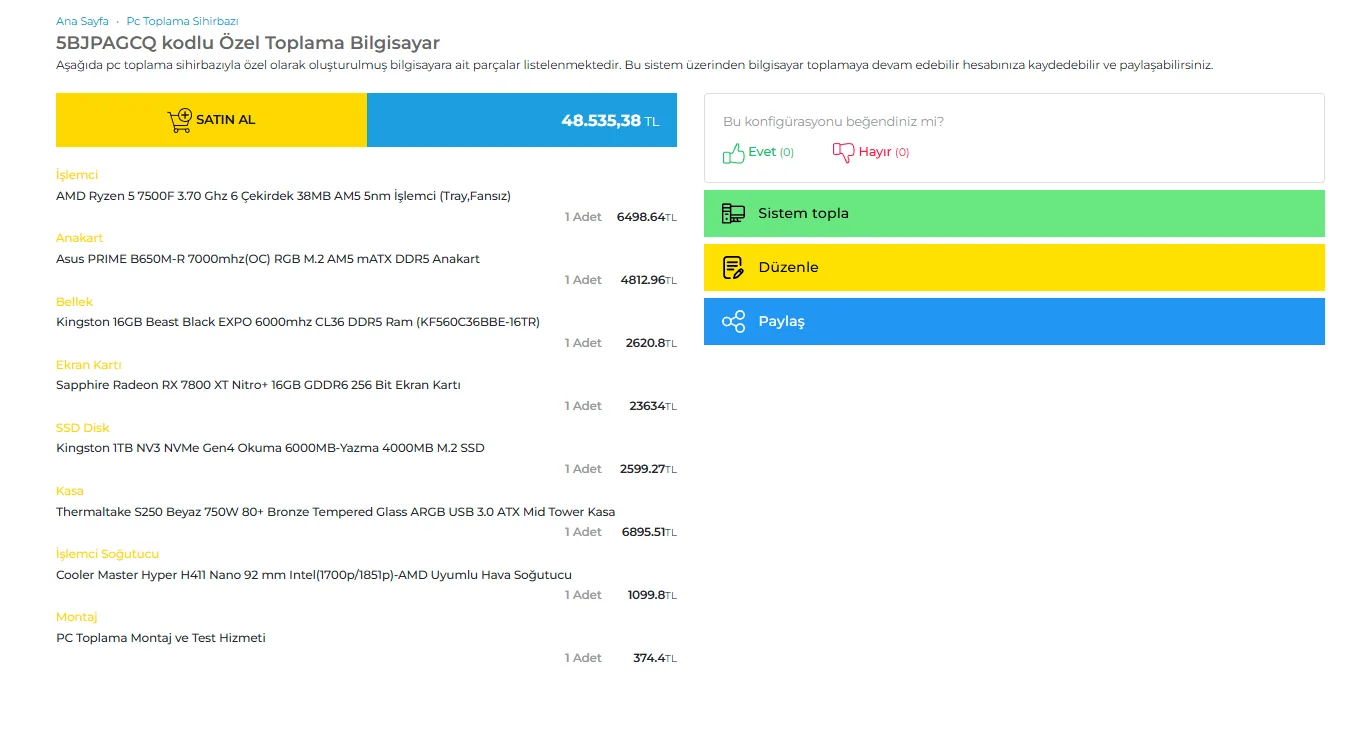Click the thumbs-up Evet icon
This screenshot has width=1368, height=734.
pos(734,152)
